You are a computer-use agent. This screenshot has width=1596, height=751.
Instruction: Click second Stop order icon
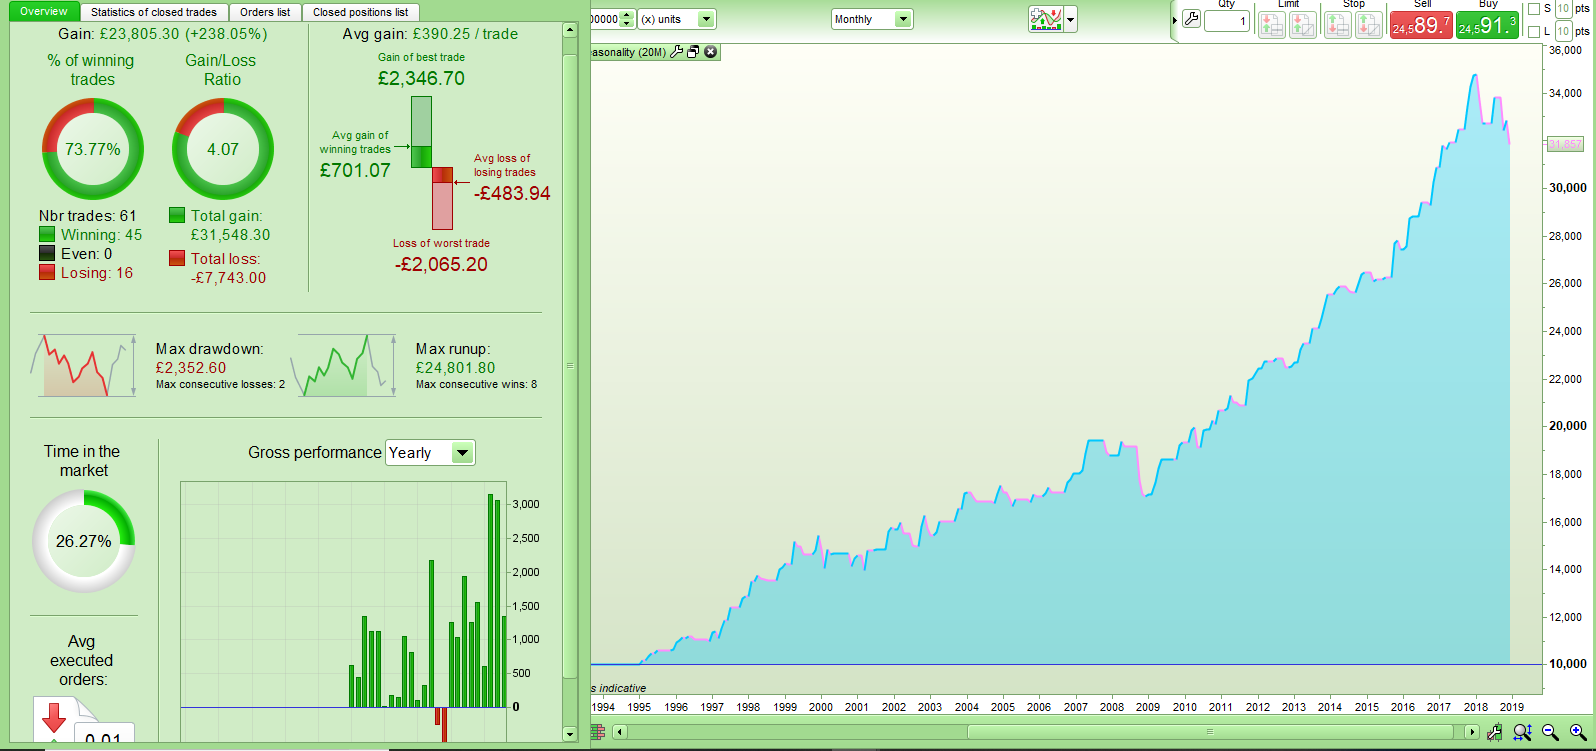point(1369,24)
